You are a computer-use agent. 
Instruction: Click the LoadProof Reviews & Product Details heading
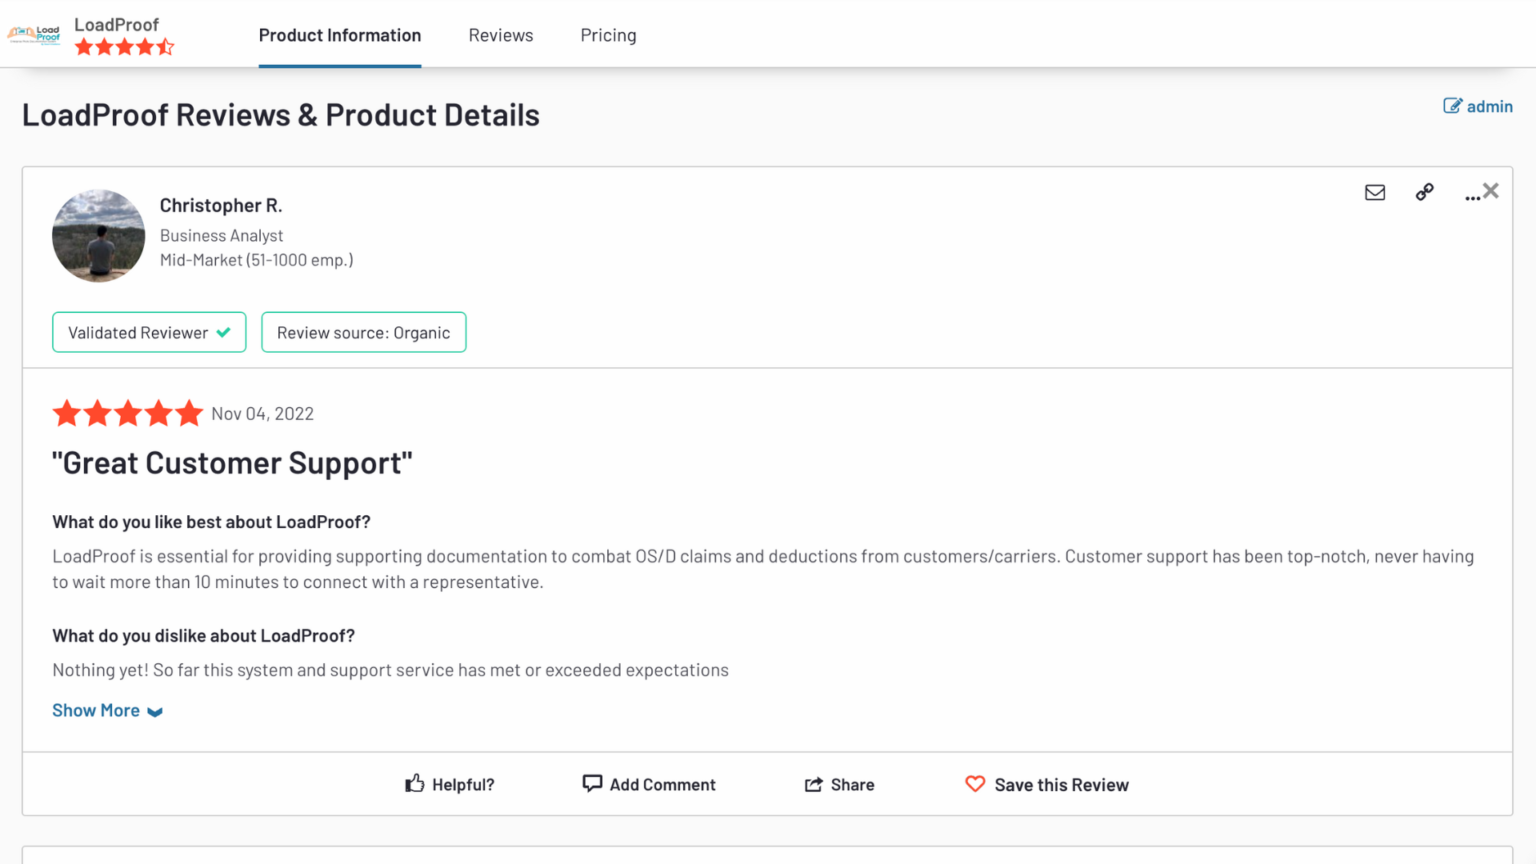pos(281,115)
